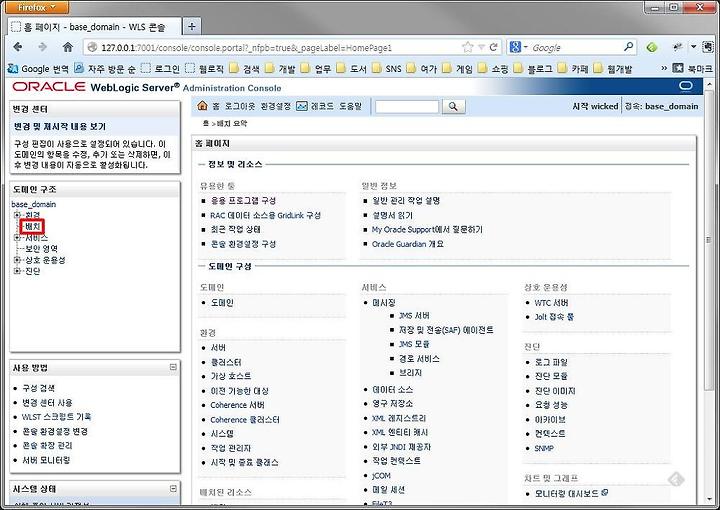The width and height of the screenshot is (720, 510).
Task: Open the Coherence 클러스터 link
Action: pyautogui.click(x=245, y=420)
